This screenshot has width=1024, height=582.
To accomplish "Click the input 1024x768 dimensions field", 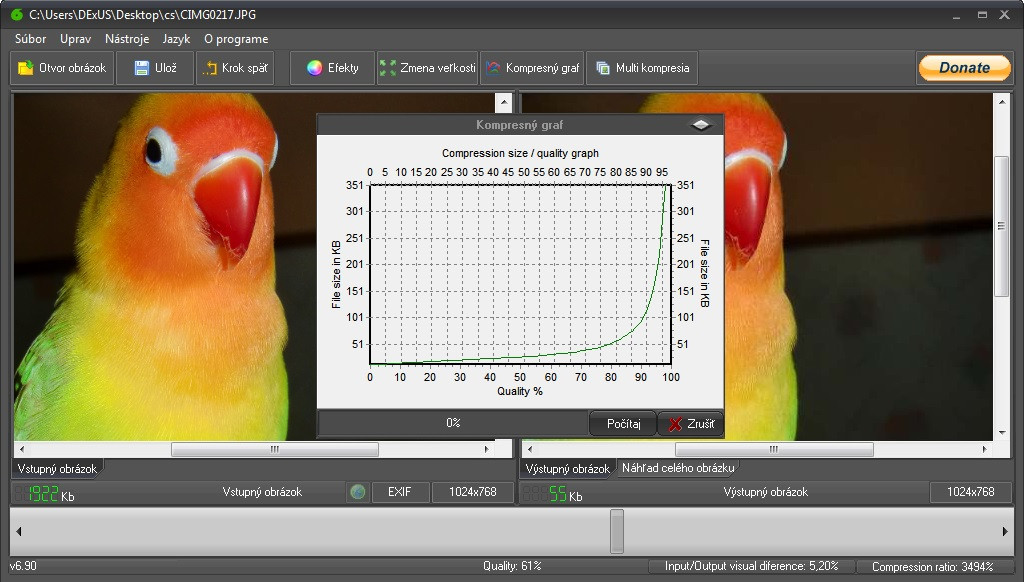I will [x=473, y=492].
